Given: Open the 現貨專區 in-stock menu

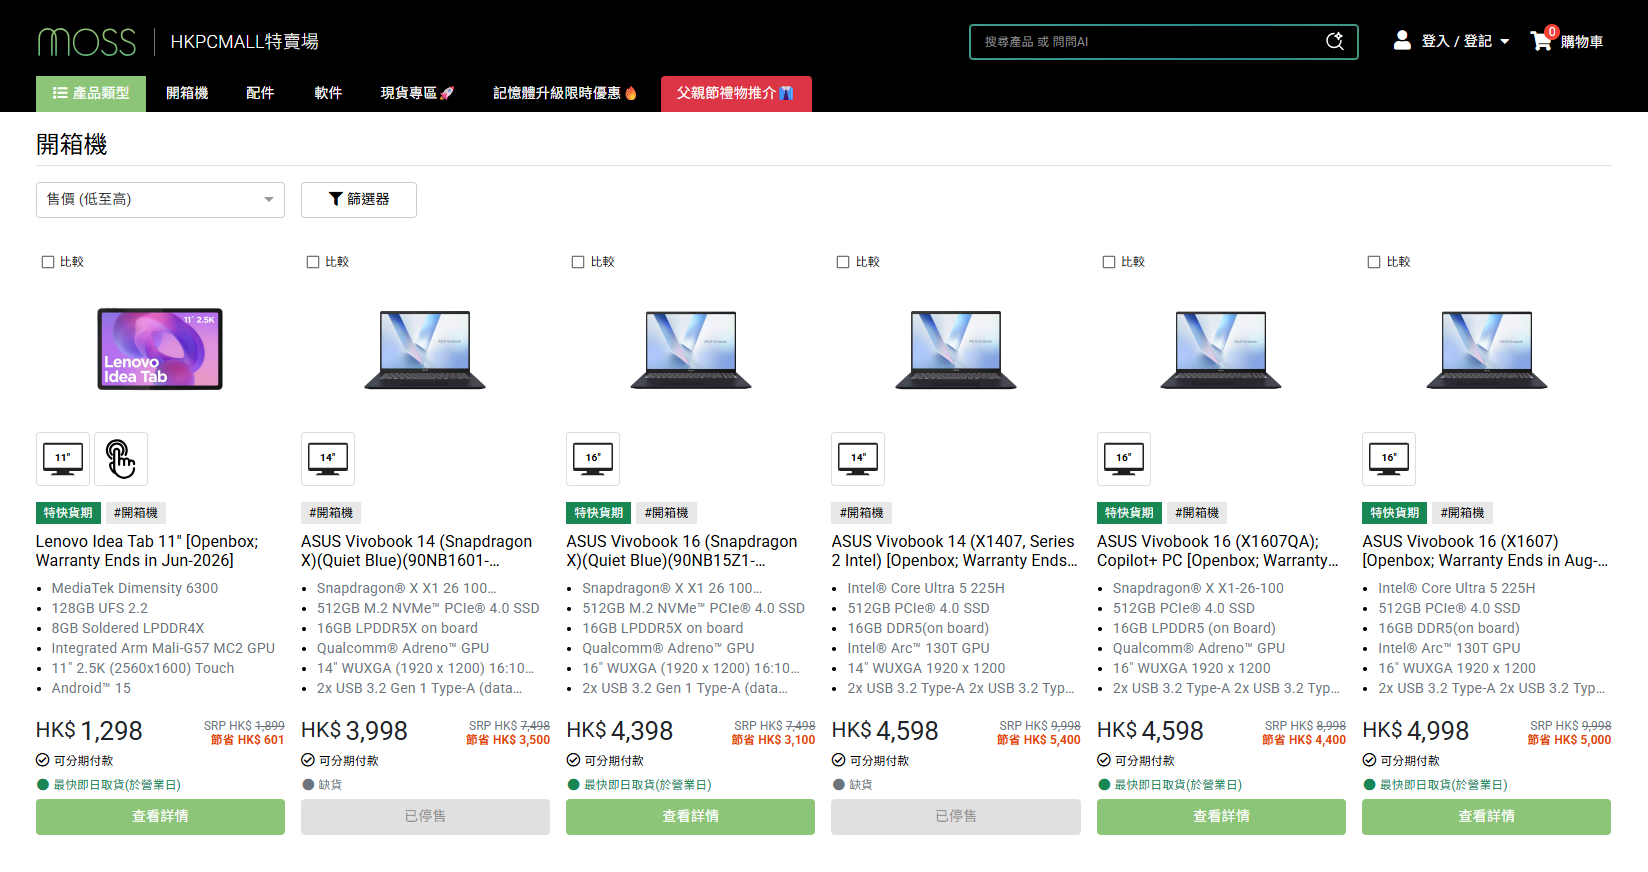Looking at the screenshot, I should [417, 93].
